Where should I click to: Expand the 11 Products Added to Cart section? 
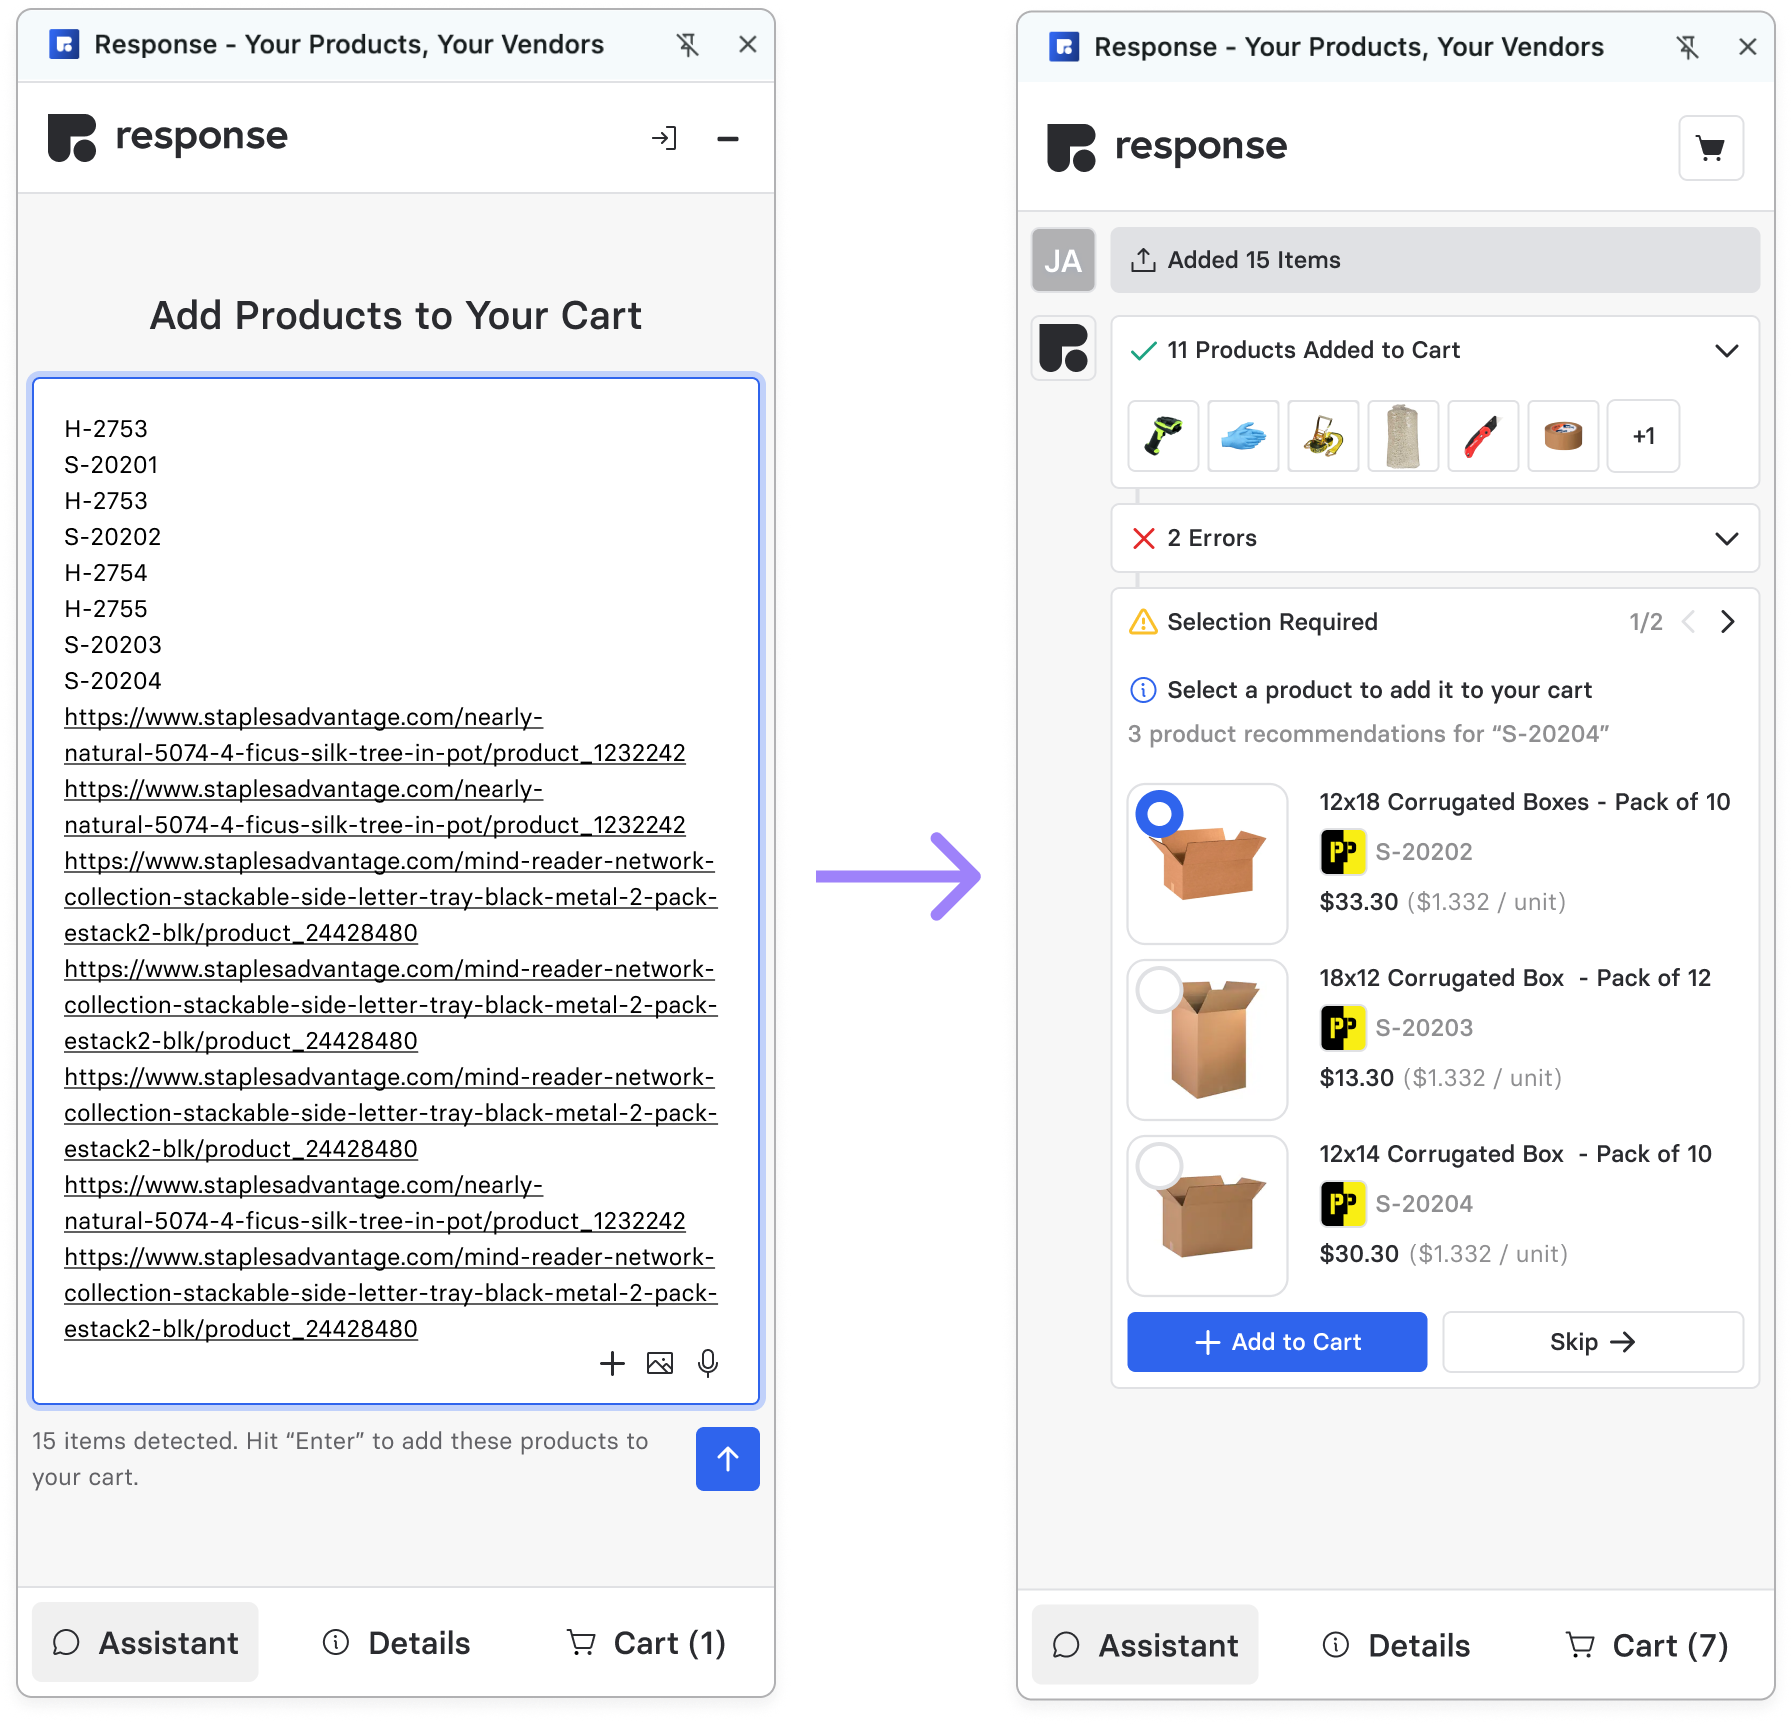point(1726,350)
